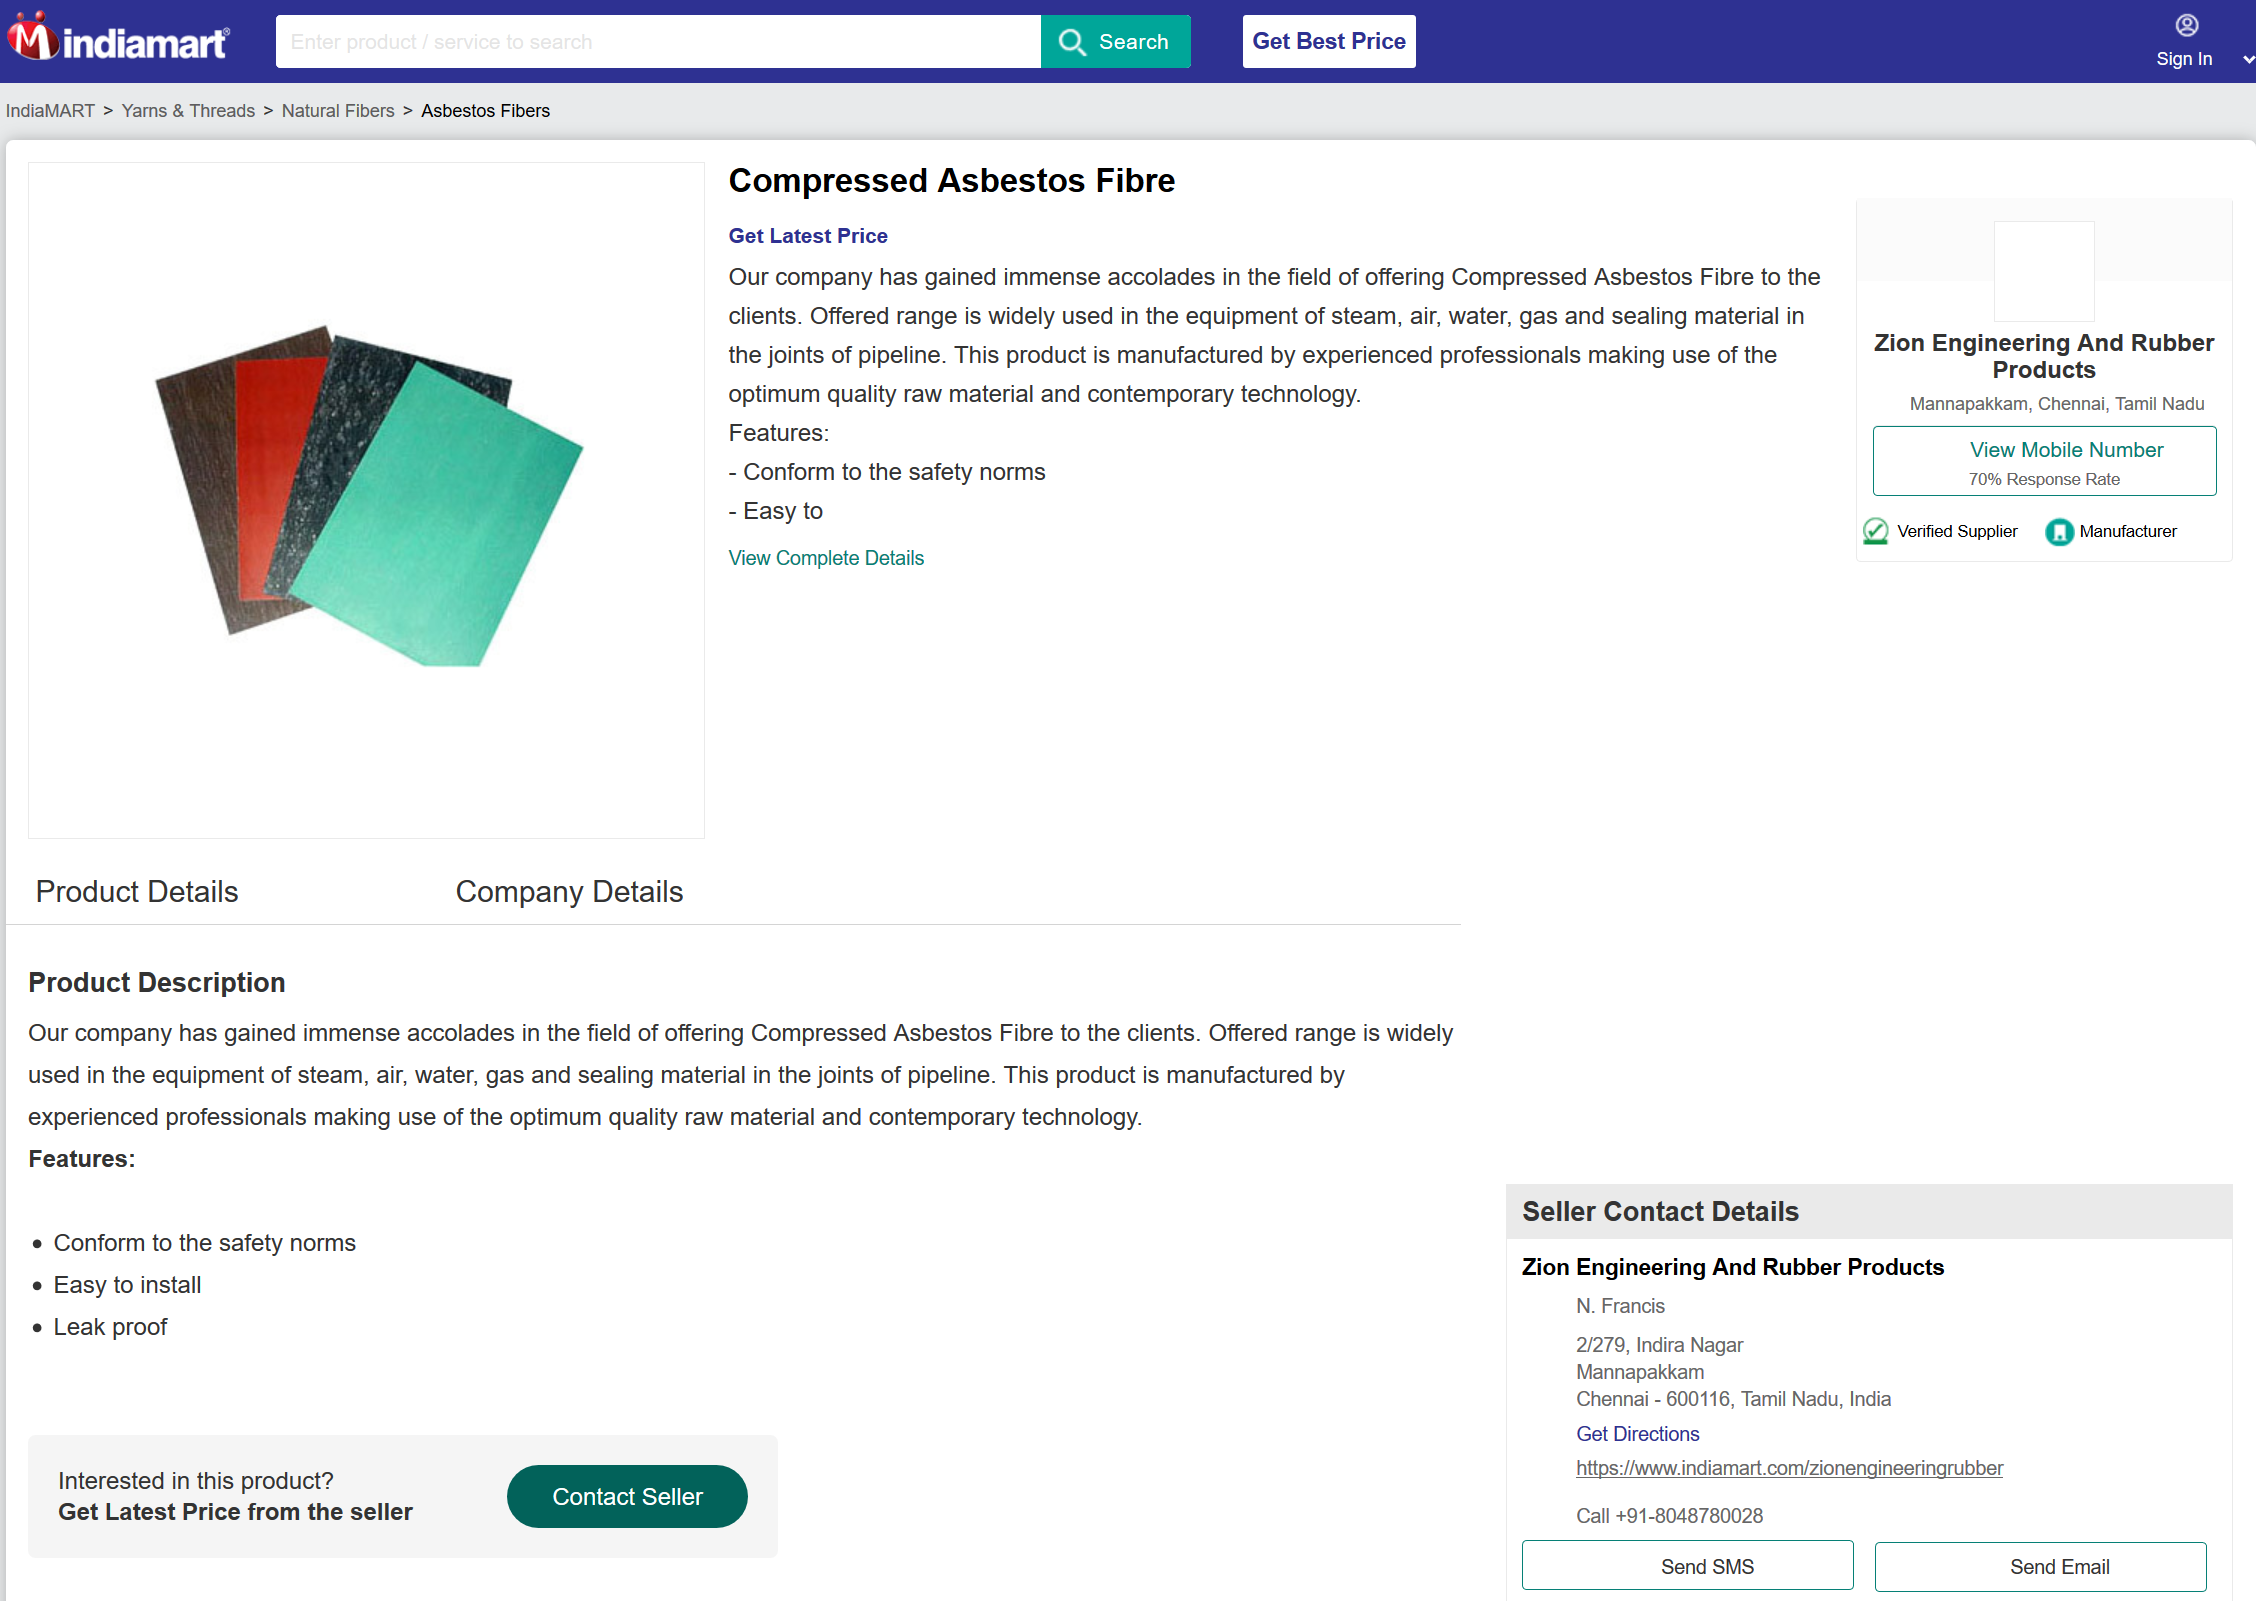
Task: Click the magnifier icon in Search button
Action: coord(1072,42)
